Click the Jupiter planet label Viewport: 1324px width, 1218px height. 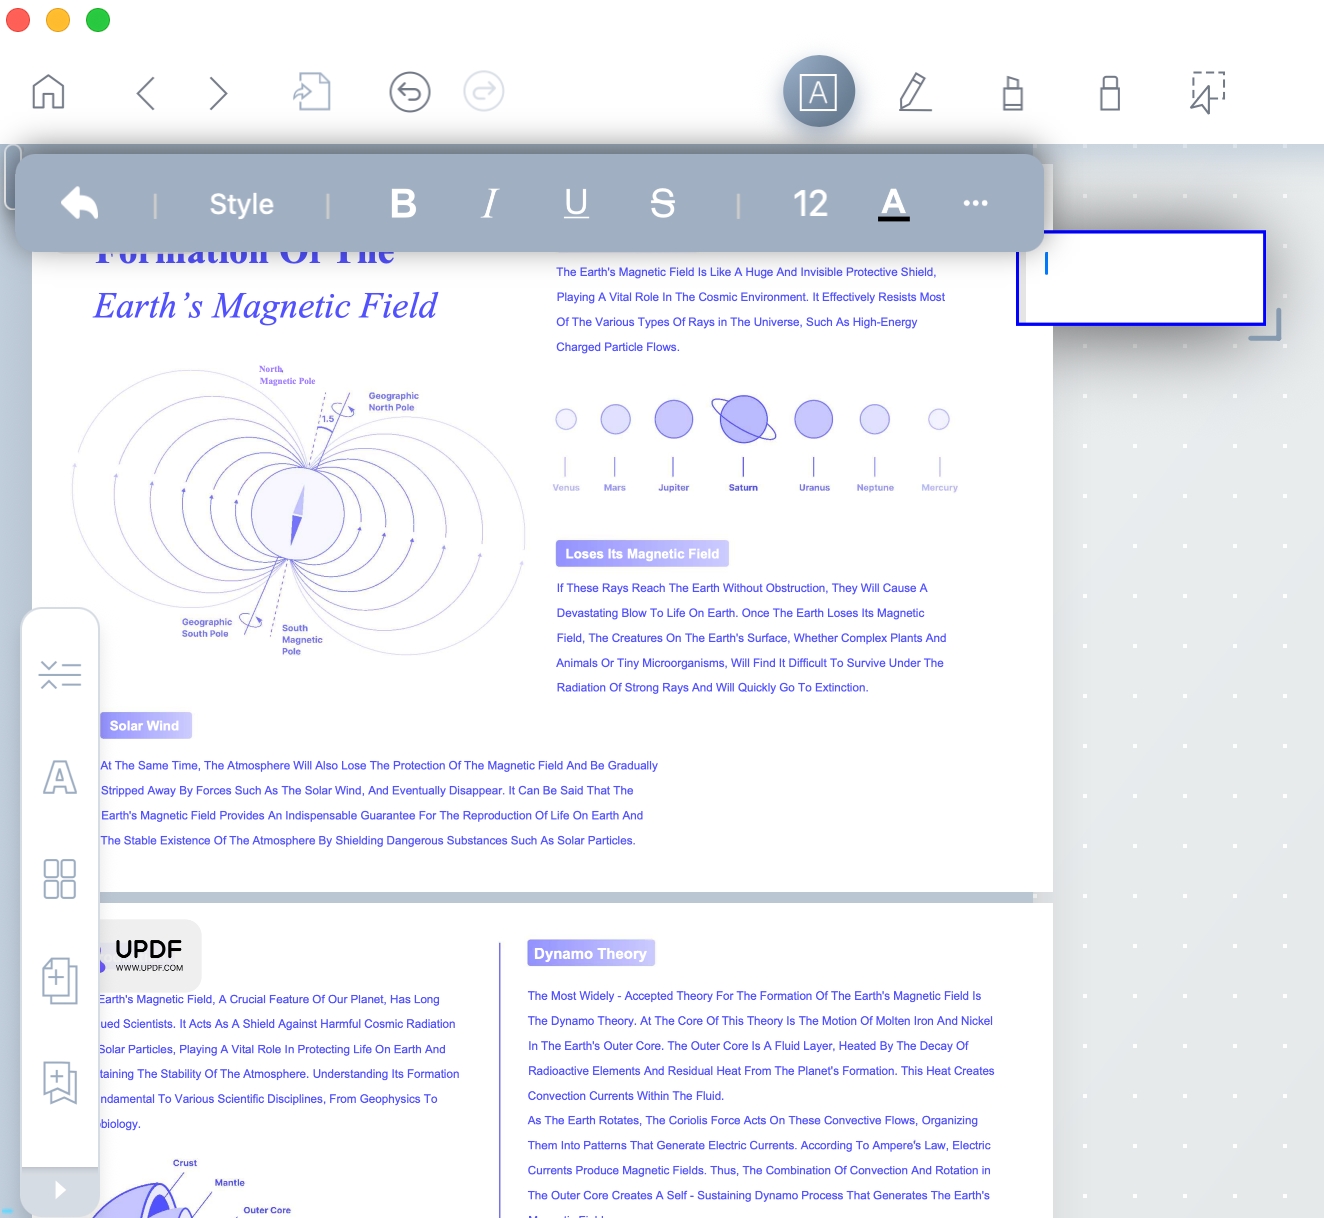click(674, 488)
